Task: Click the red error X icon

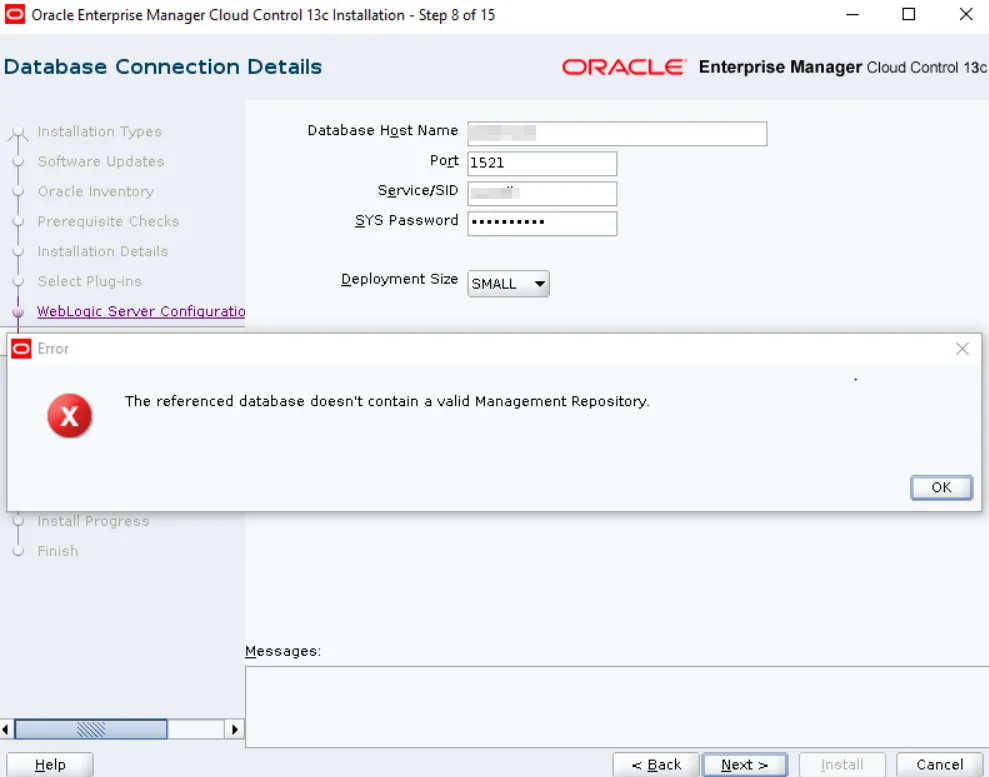Action: [x=70, y=415]
